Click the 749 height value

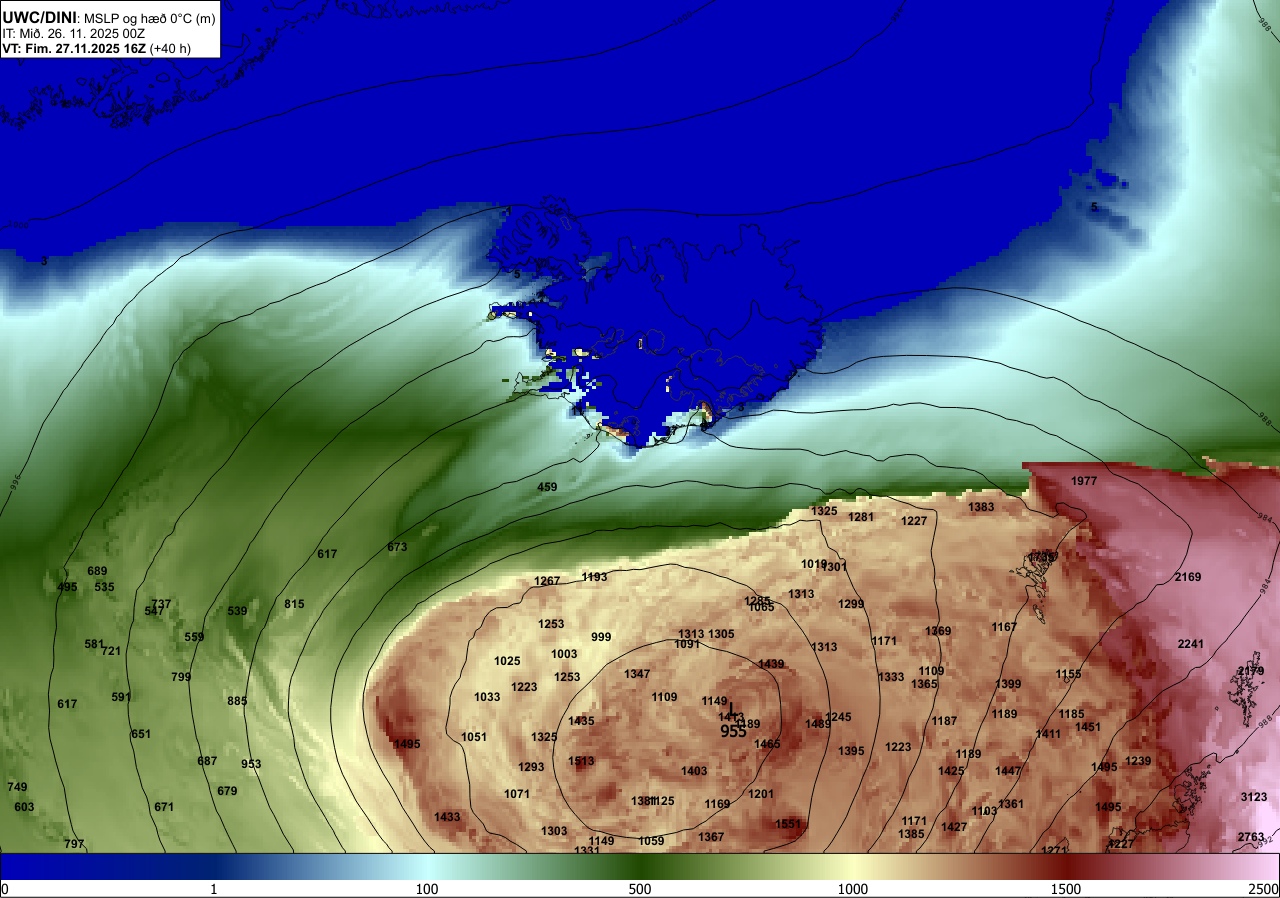point(17,787)
